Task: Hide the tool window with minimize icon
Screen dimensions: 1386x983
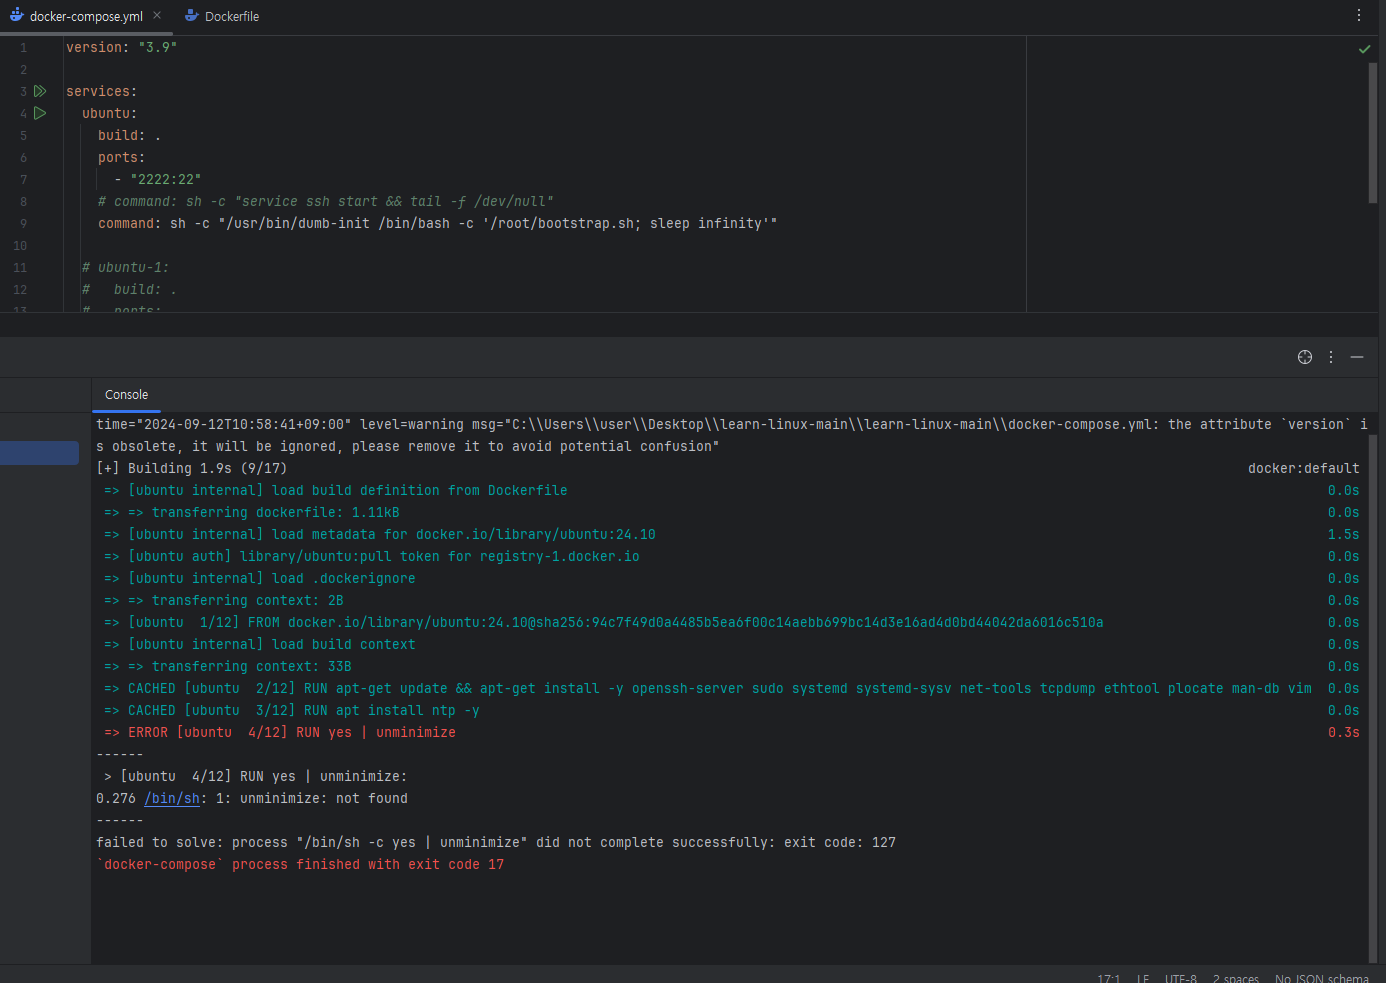Action: coord(1357,357)
